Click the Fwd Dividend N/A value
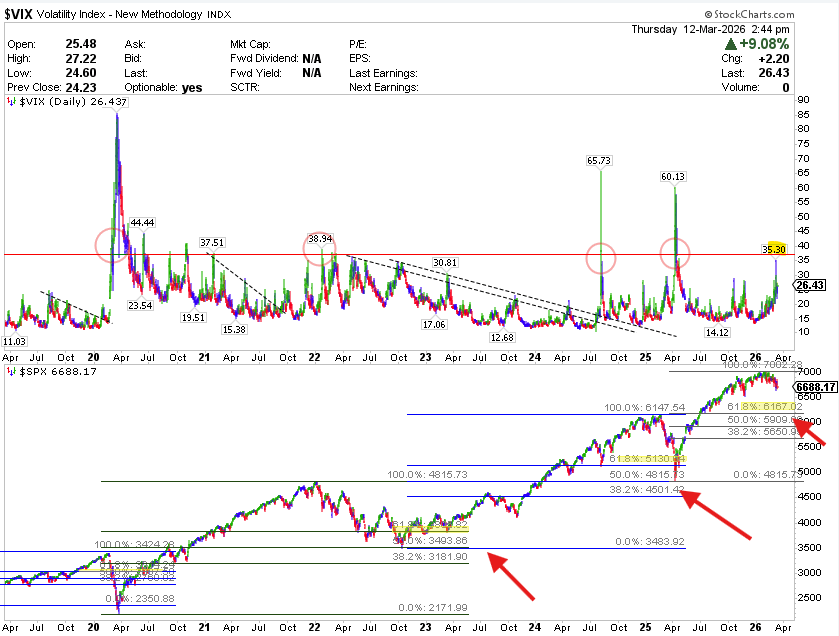Screen dimensions: 839x636 coord(311,58)
